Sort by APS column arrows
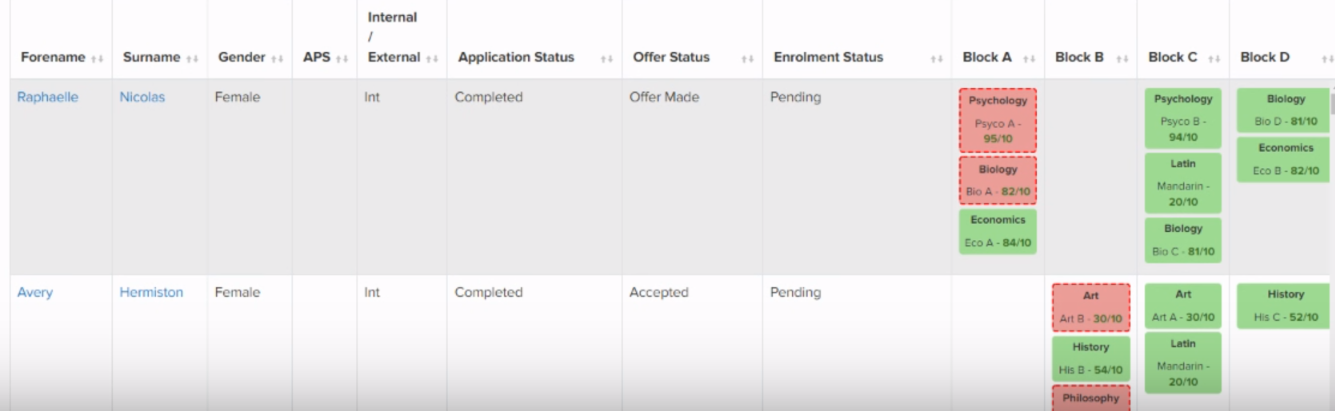1335x411 pixels. click(x=342, y=59)
